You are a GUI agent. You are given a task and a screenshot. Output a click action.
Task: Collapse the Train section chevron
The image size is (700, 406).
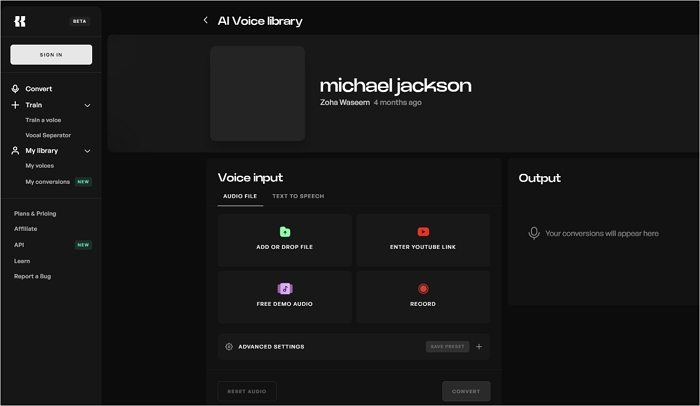click(x=87, y=105)
